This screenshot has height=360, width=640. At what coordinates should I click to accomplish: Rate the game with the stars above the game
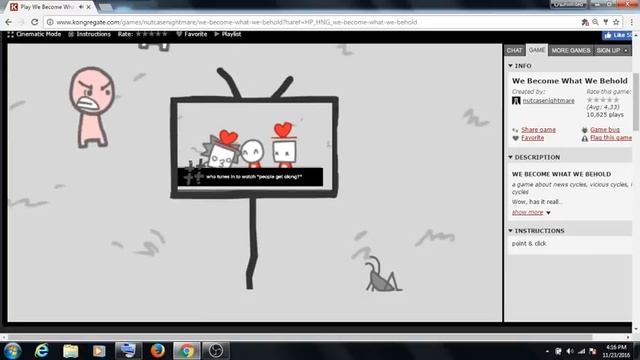pyautogui.click(x=152, y=34)
